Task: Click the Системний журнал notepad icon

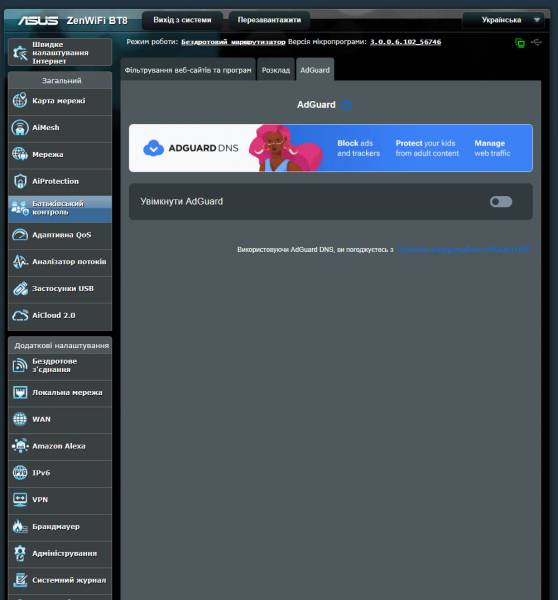Action: tap(20, 580)
